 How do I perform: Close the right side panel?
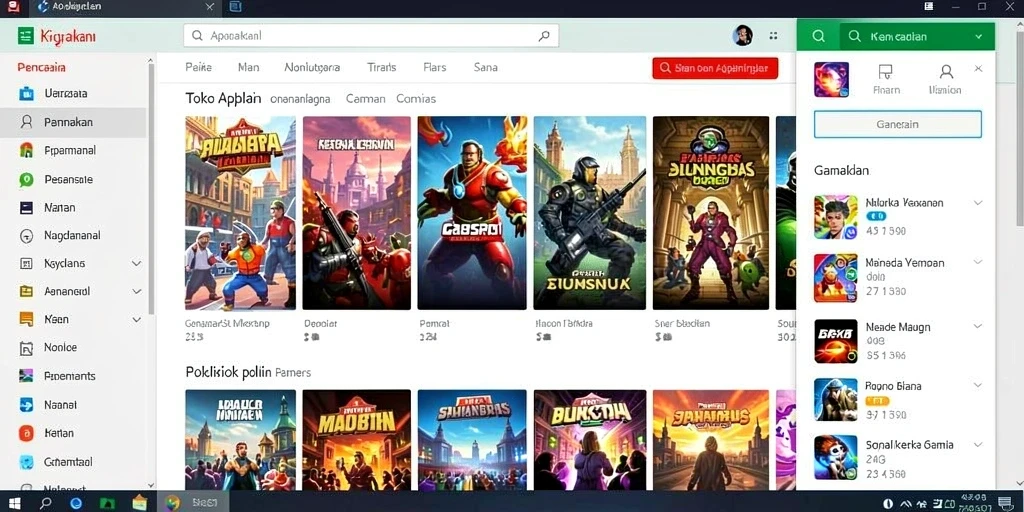click(x=978, y=69)
